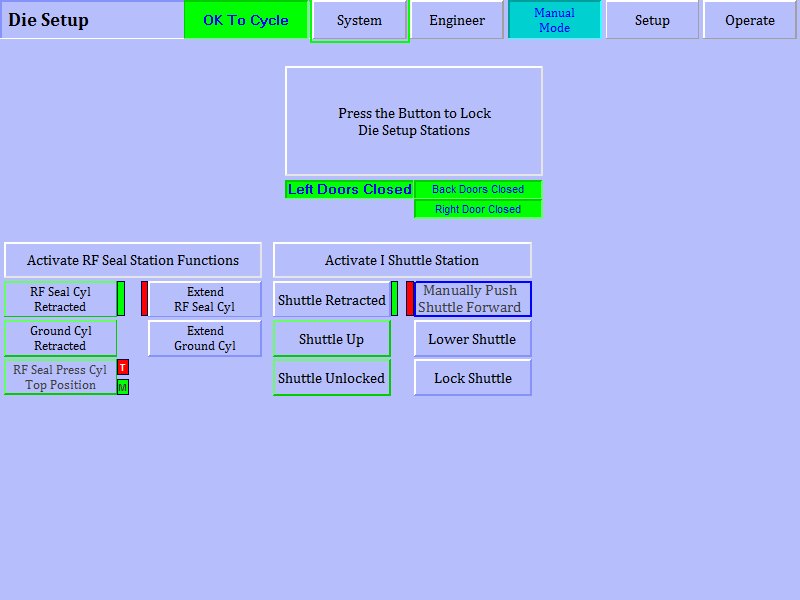Click Lower Shuttle button
800x600 pixels.
tap(472, 339)
